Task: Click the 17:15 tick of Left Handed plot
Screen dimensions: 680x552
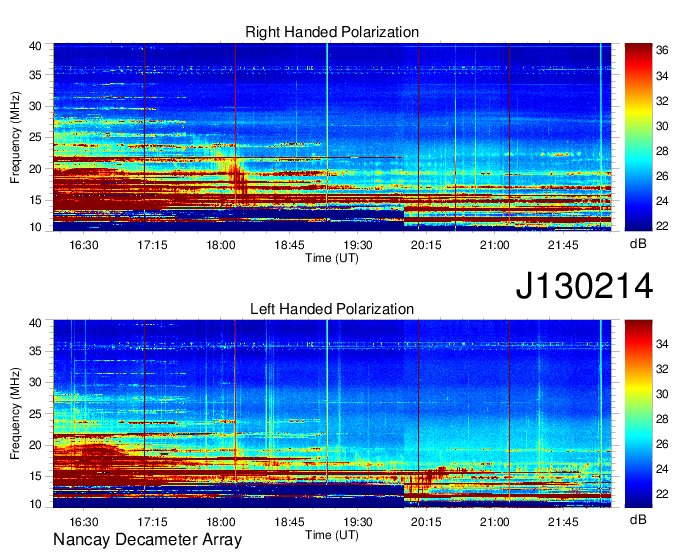Action: click(x=152, y=522)
